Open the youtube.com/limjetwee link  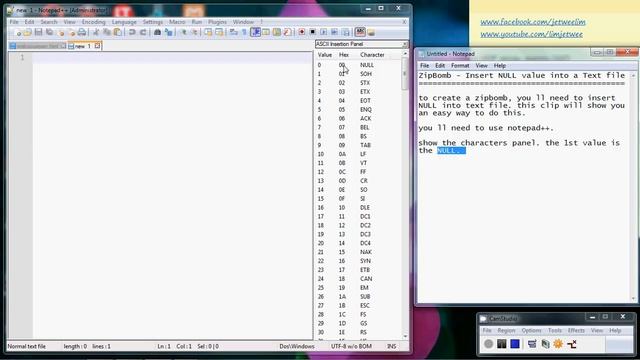pyautogui.click(x=531, y=34)
